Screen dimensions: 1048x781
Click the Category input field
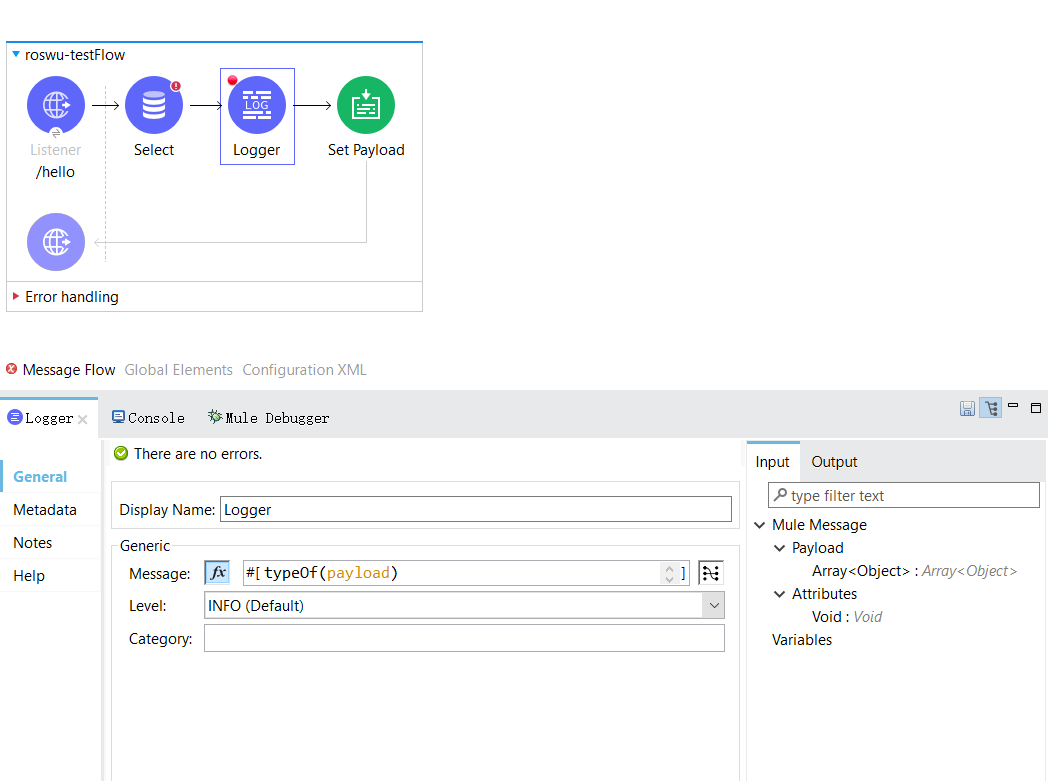[464, 638]
